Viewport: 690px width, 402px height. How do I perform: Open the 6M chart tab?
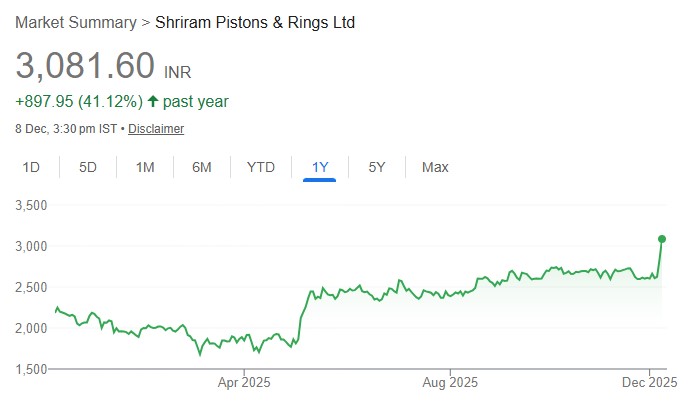202,167
